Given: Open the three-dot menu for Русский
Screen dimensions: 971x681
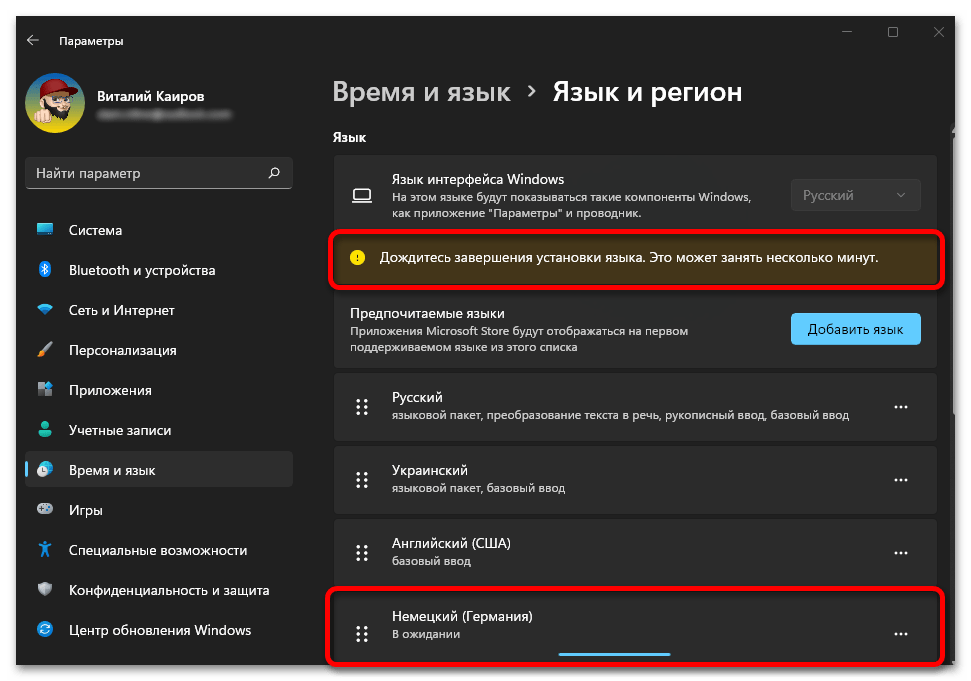Looking at the screenshot, I should (900, 407).
